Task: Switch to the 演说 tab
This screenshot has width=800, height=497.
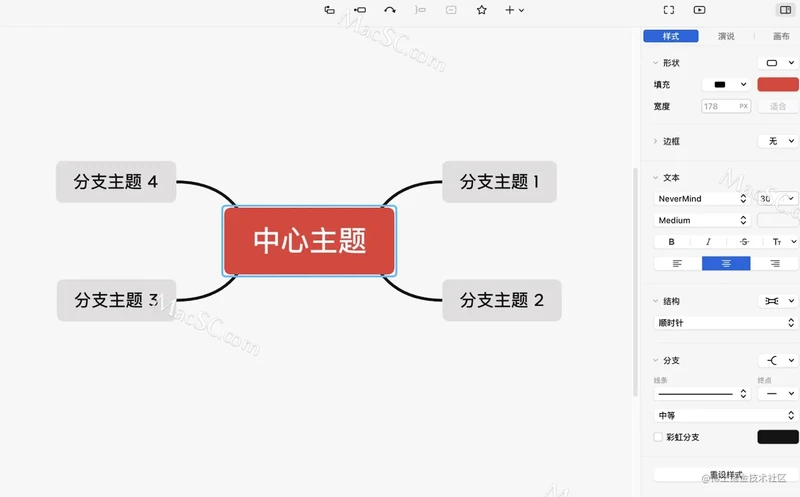Action: tap(726, 36)
